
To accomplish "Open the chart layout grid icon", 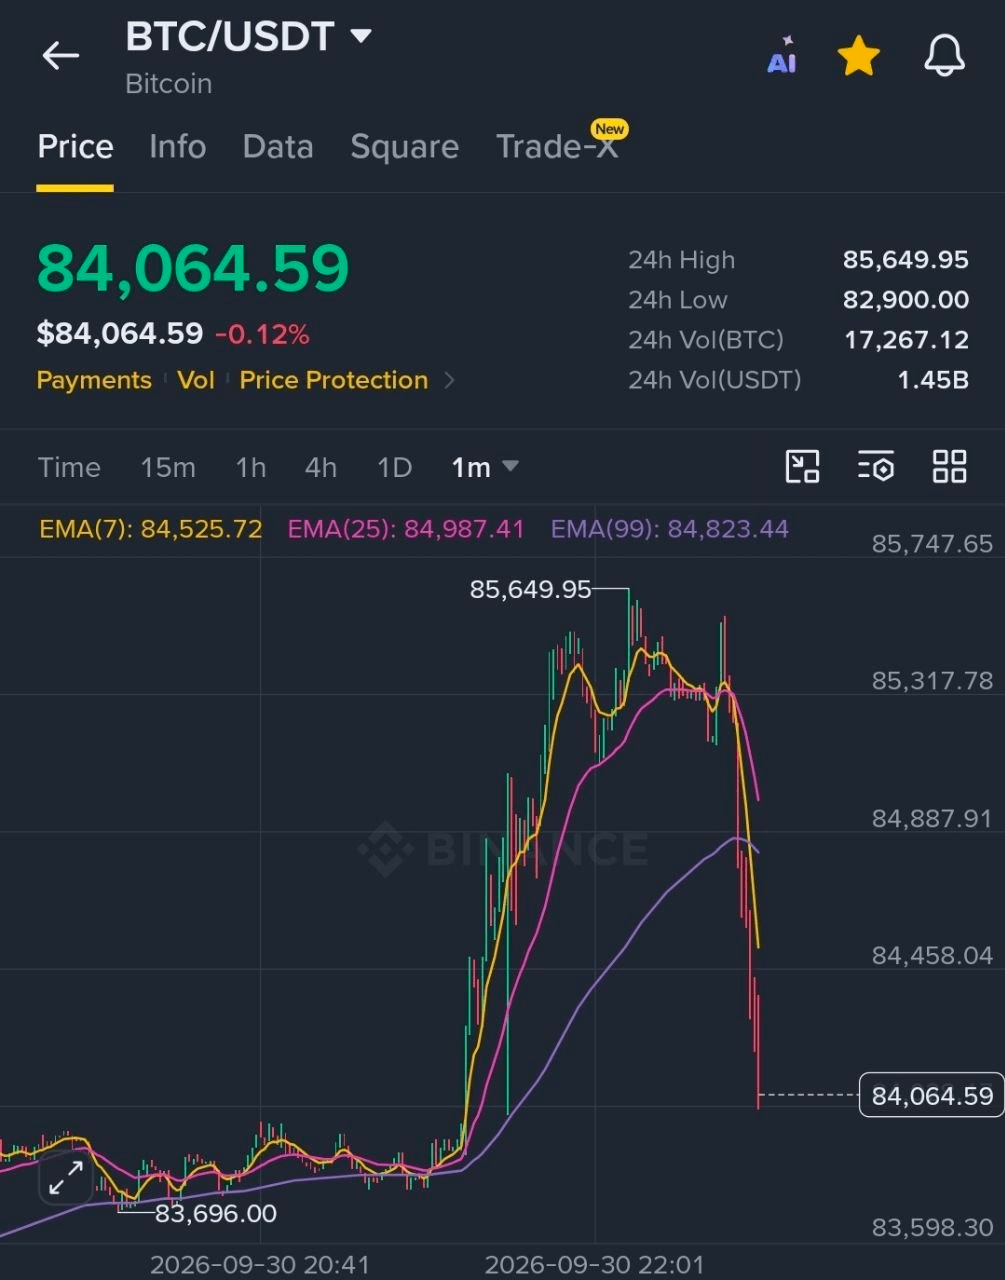I will 949,466.
